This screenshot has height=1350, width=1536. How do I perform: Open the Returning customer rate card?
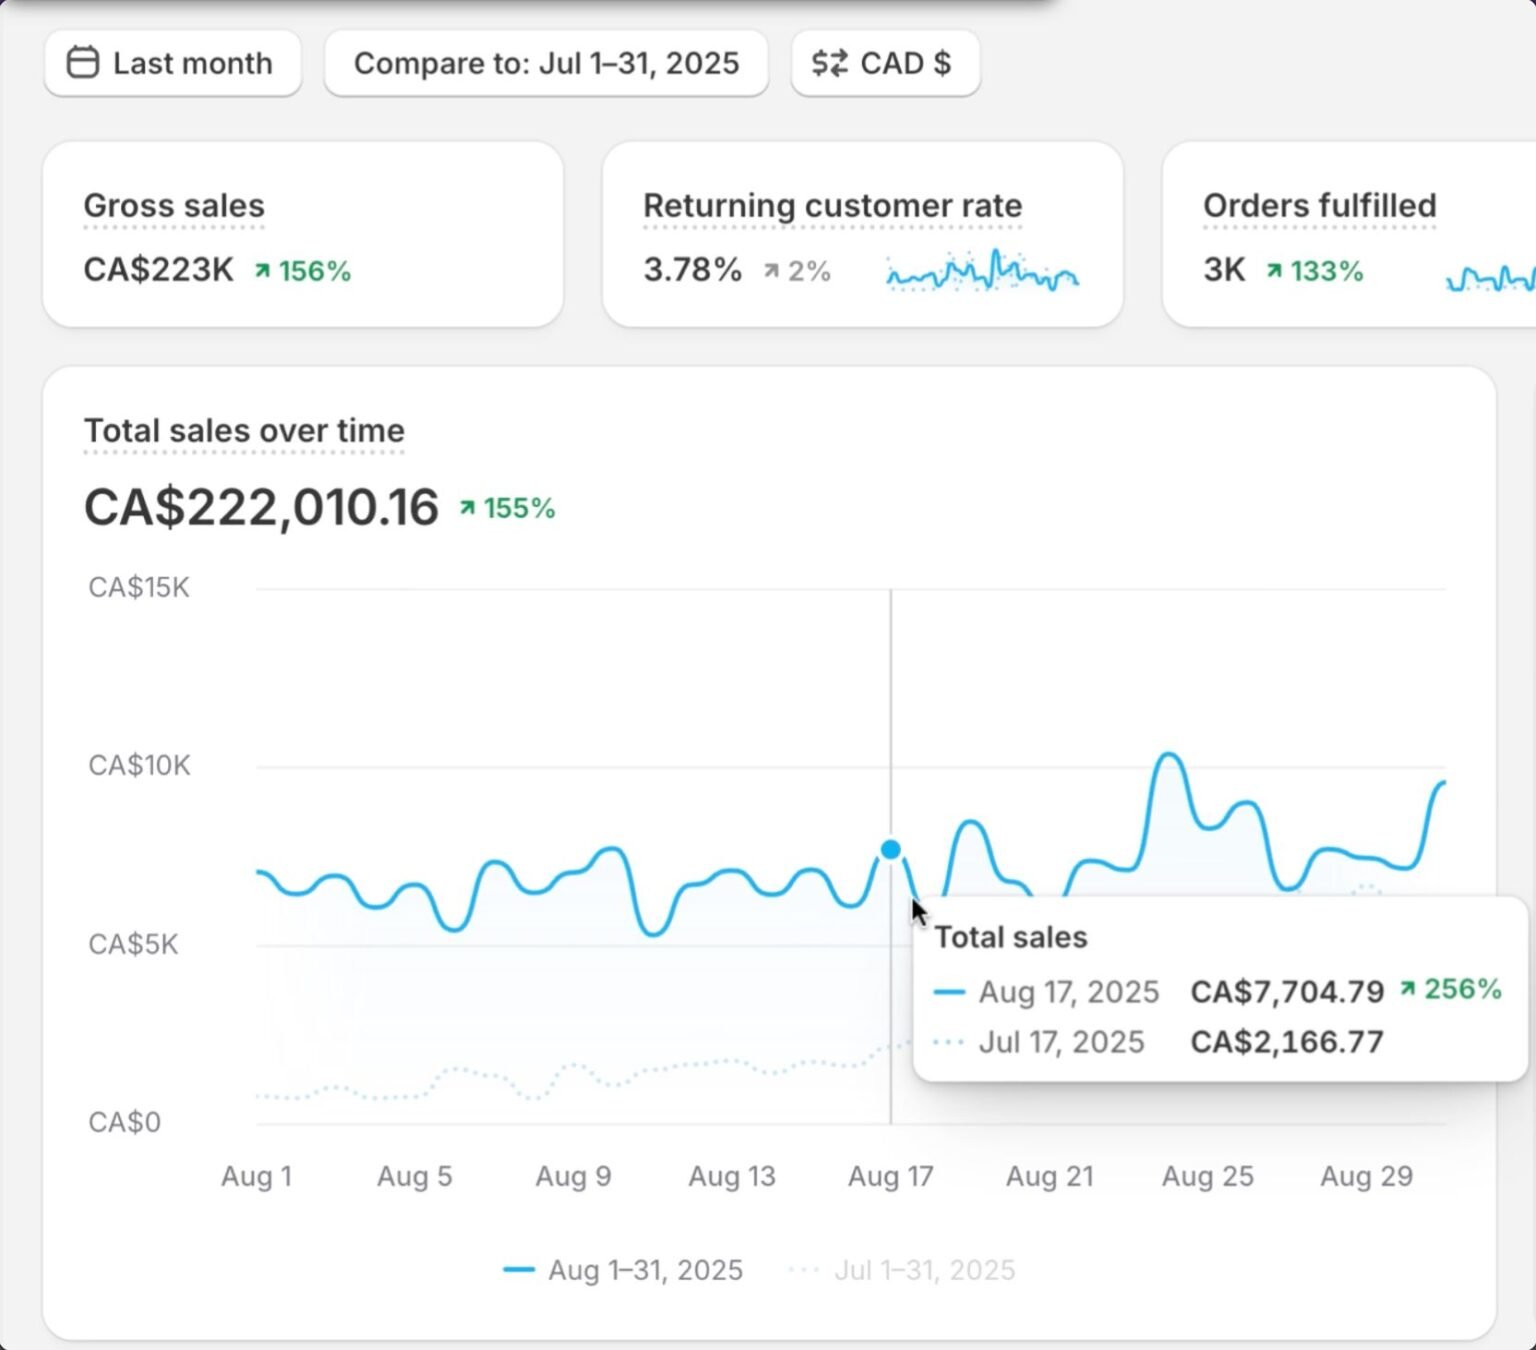(x=862, y=235)
